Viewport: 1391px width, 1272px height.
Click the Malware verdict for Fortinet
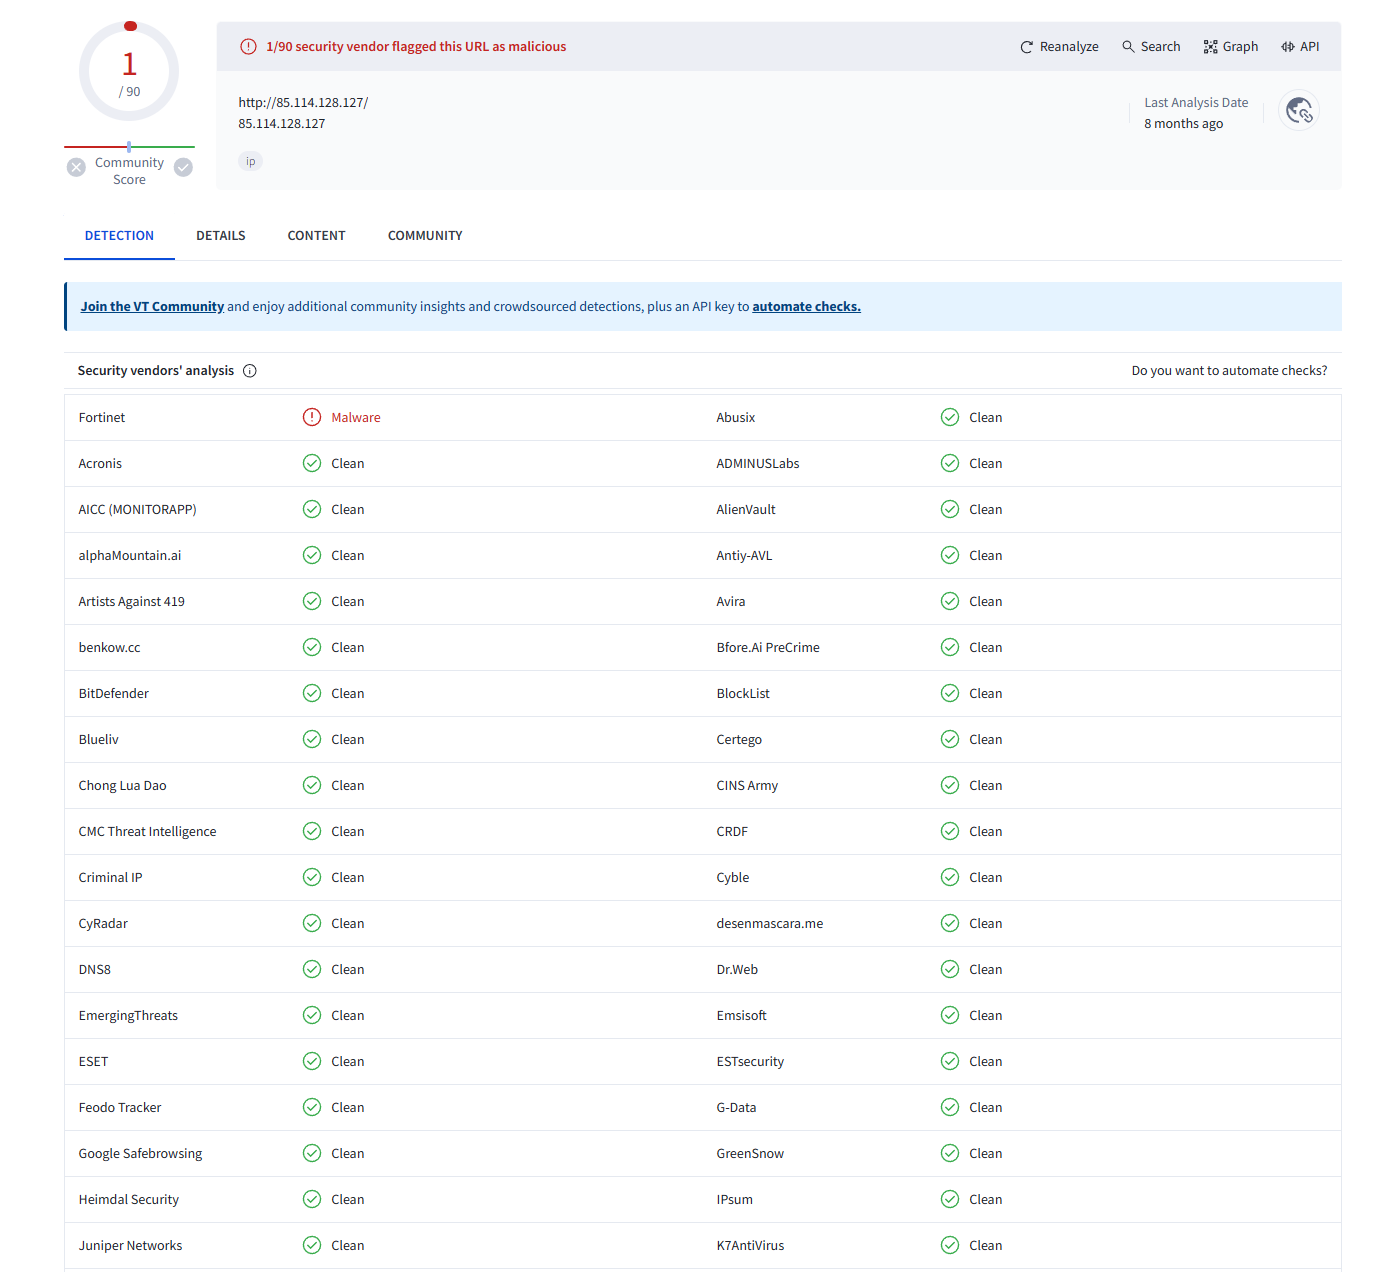(356, 418)
